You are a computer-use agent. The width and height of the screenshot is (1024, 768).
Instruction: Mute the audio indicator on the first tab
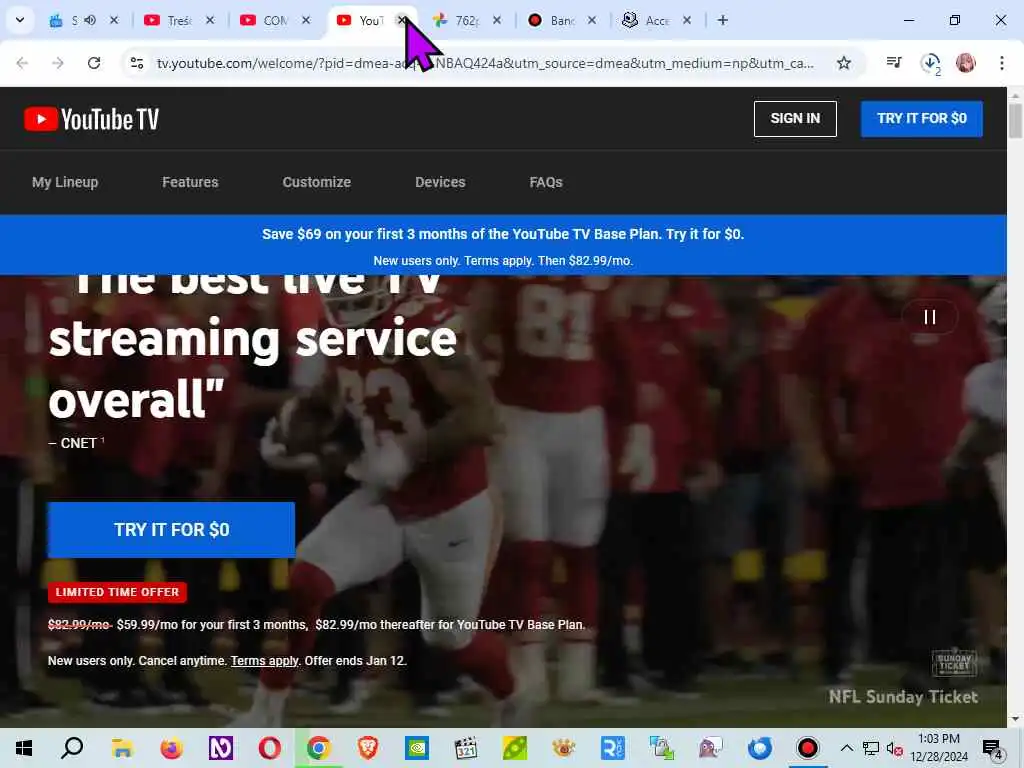tap(90, 20)
